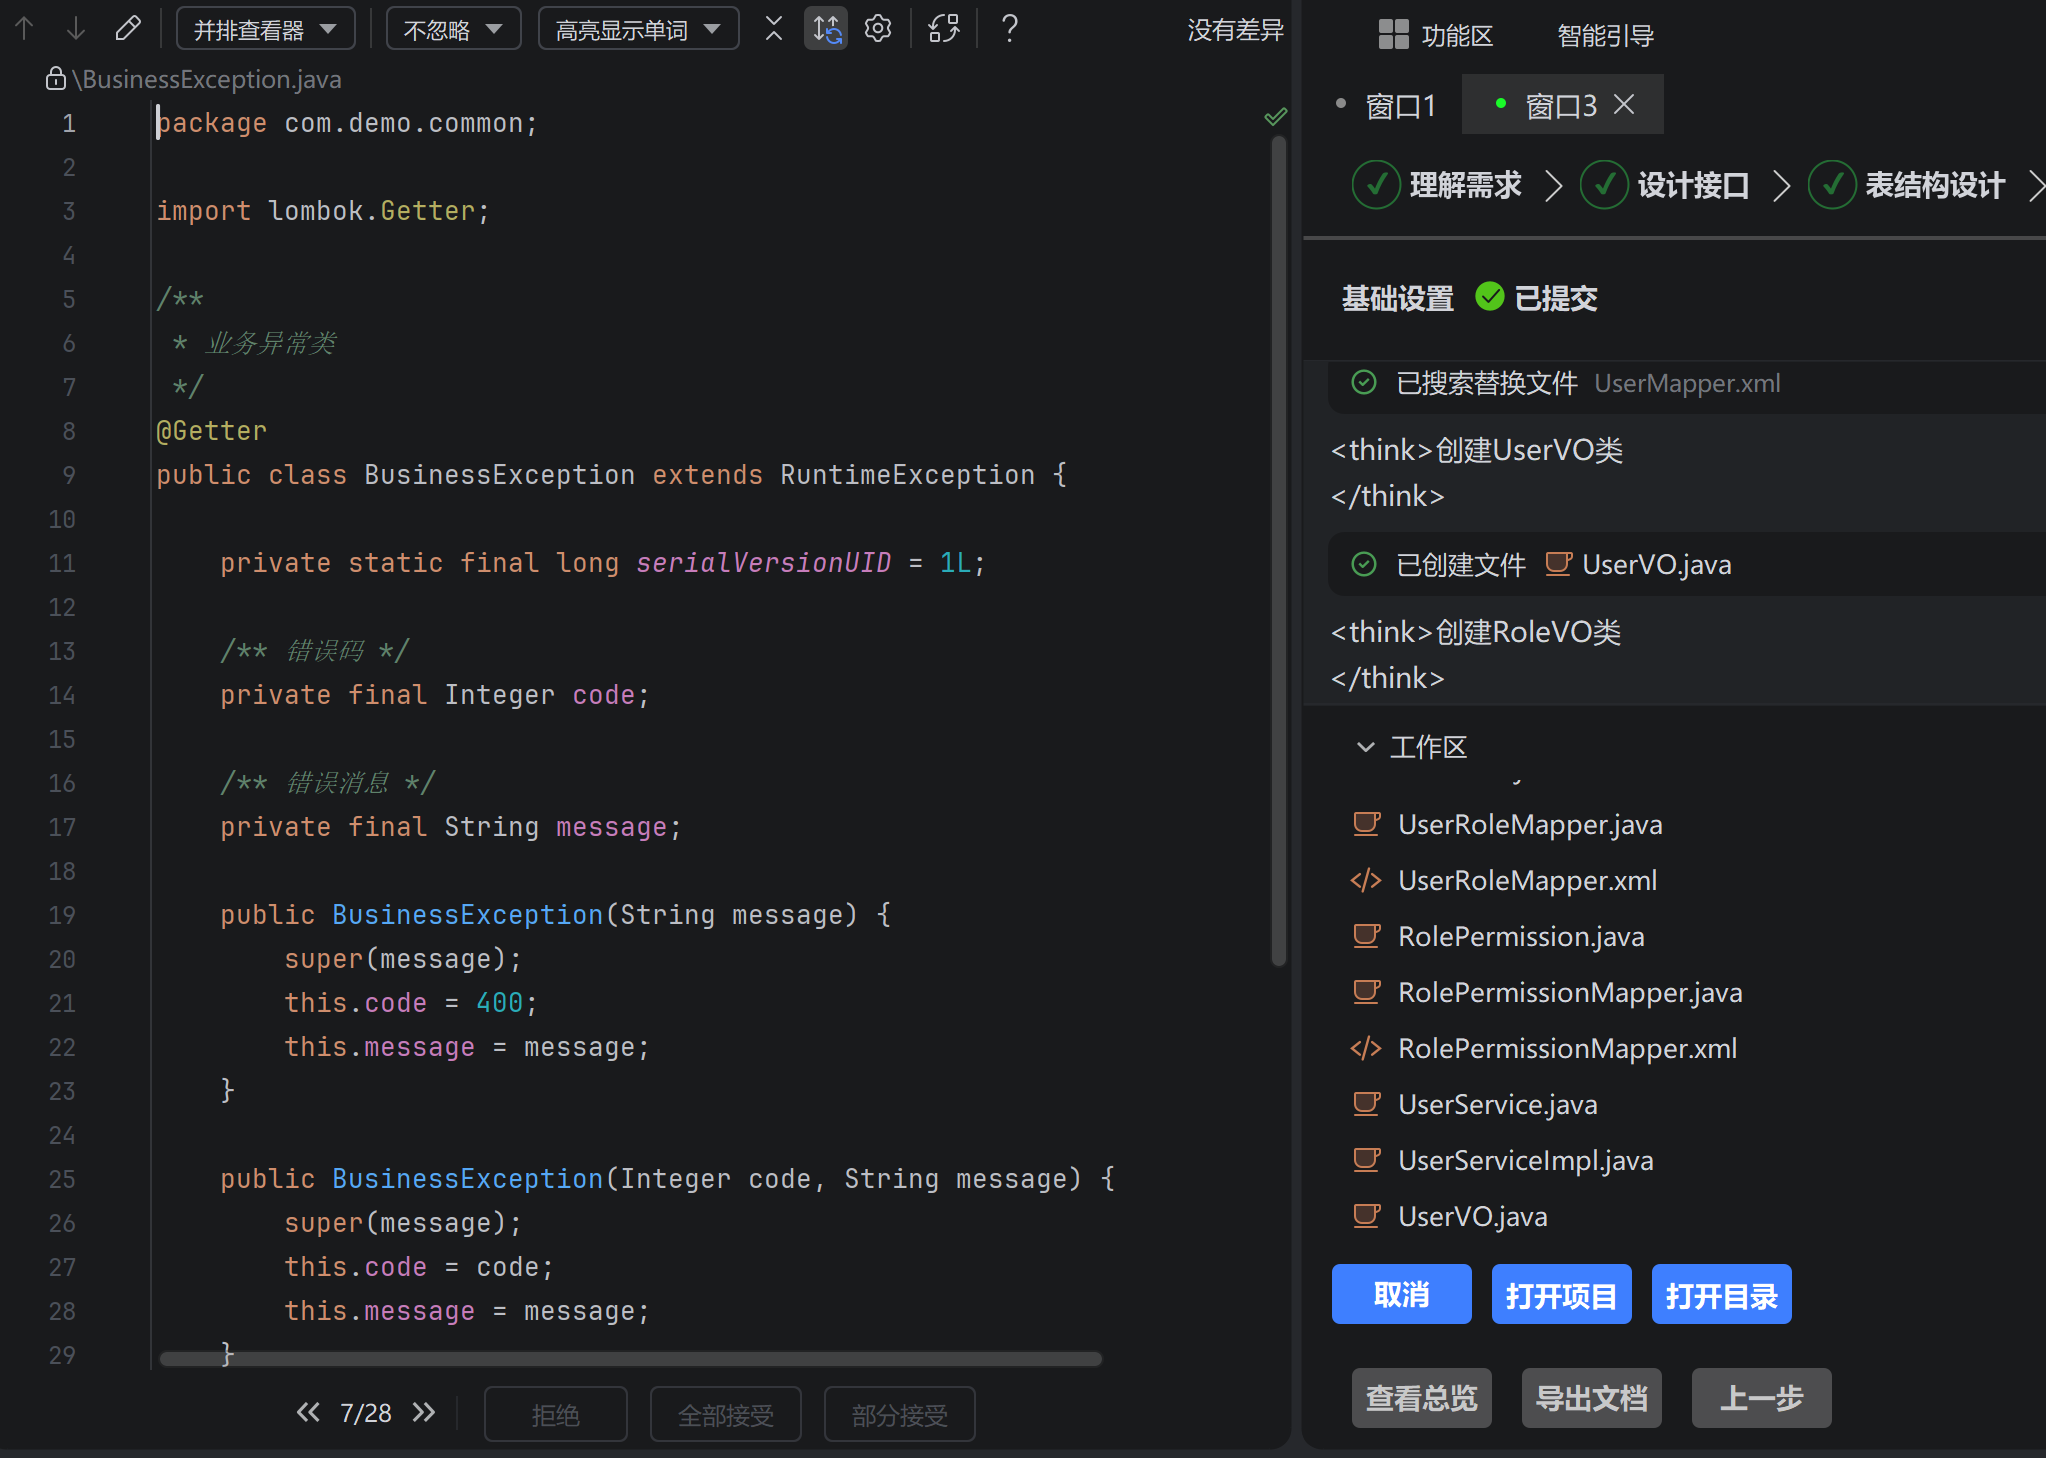Click the 理解需求 checkmark circle icon
Screen dimensions: 2046x1458
(1376, 185)
